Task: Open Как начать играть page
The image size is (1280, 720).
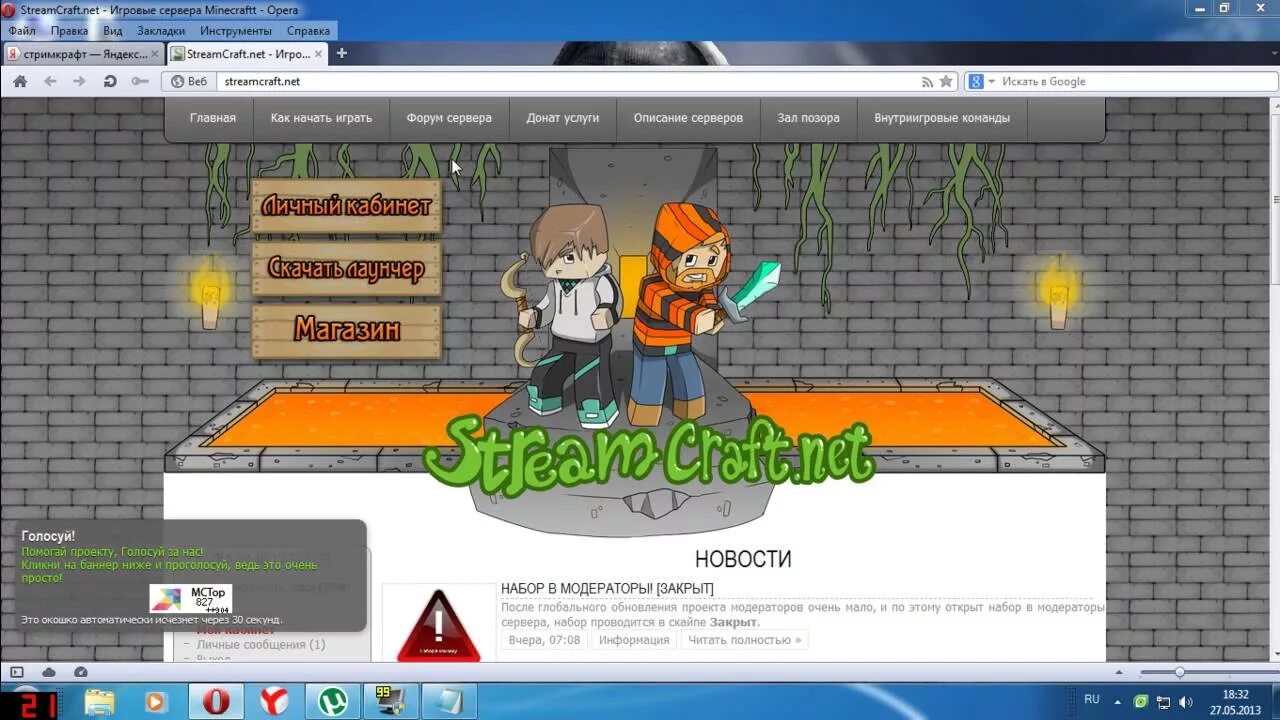Action: (321, 118)
